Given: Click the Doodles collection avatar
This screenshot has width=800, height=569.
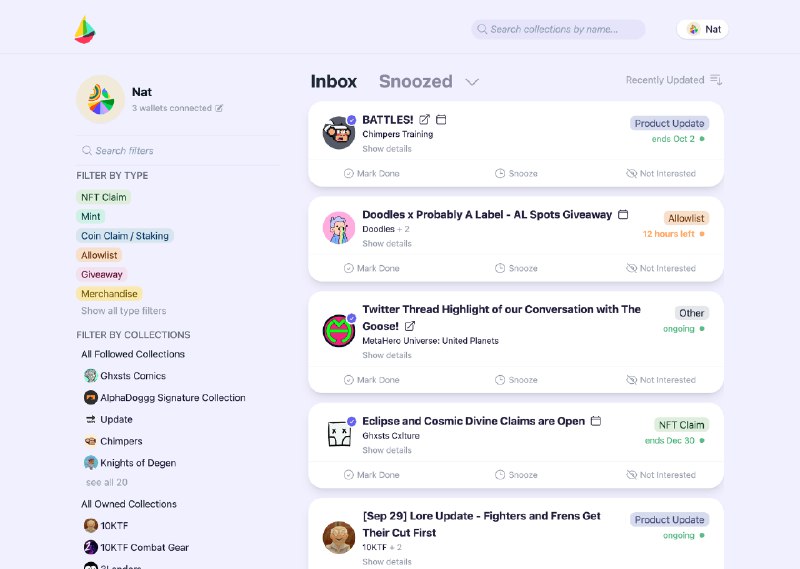Looking at the screenshot, I should click(x=339, y=228).
